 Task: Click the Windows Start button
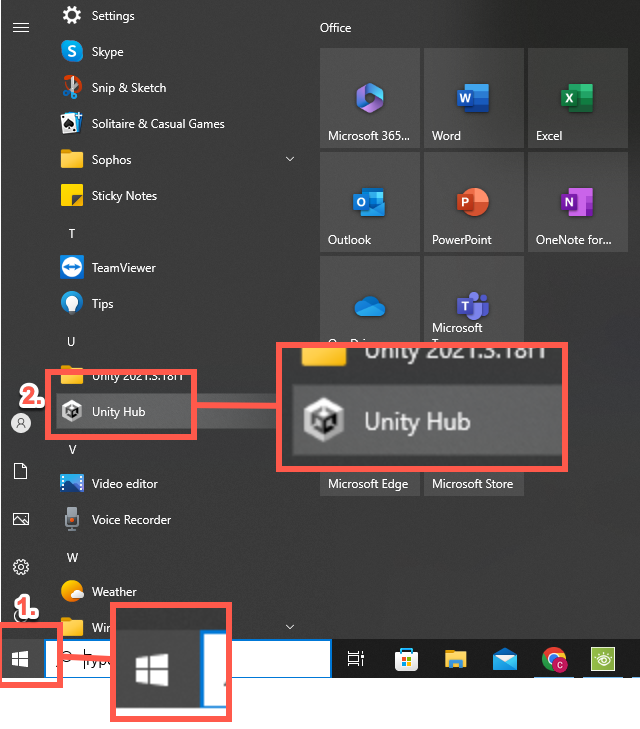(x=20, y=659)
